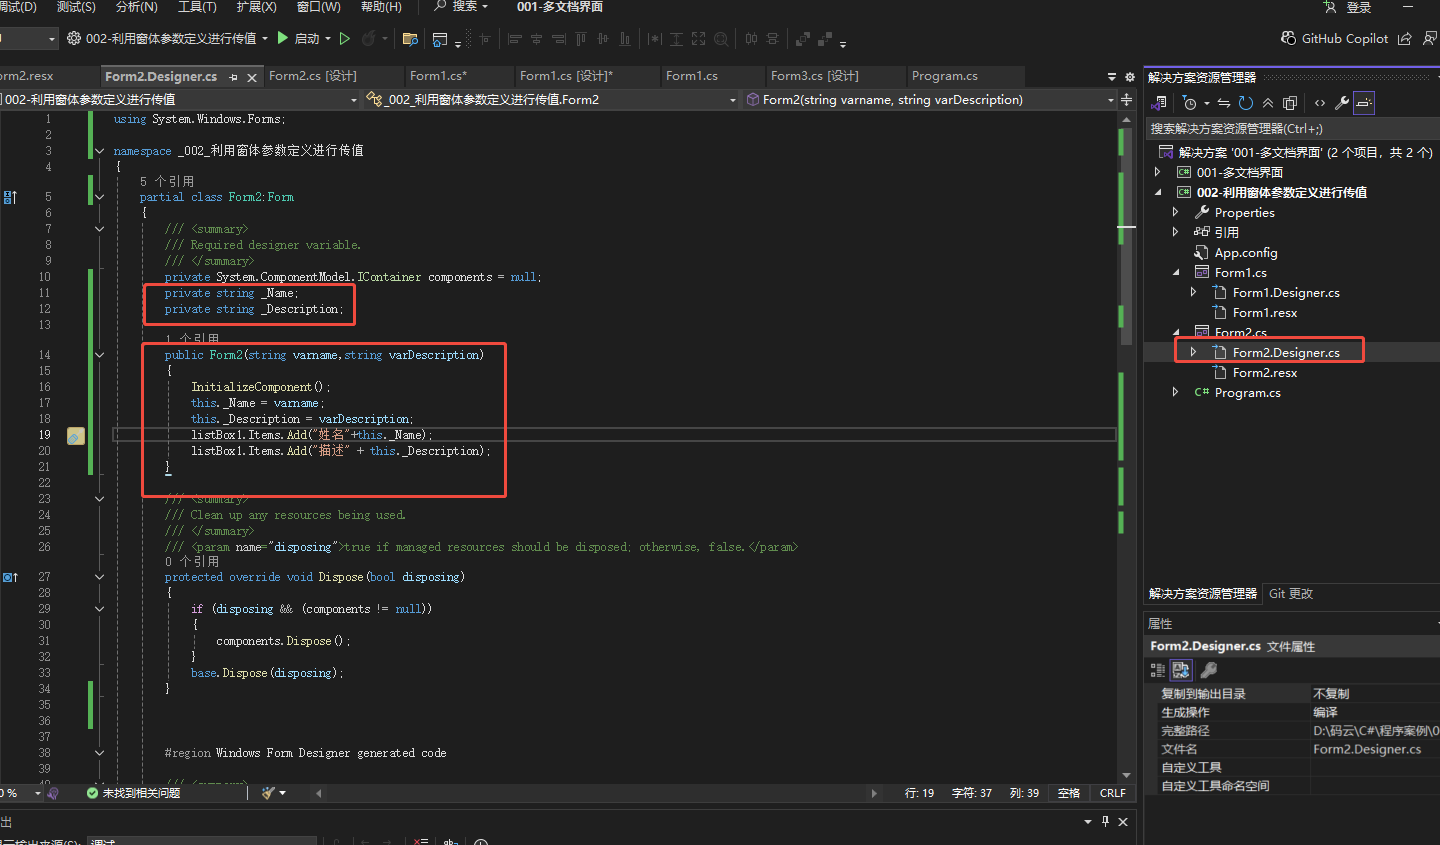Expand the 引用 references node
This screenshot has width=1440, height=845.
coord(1176,232)
